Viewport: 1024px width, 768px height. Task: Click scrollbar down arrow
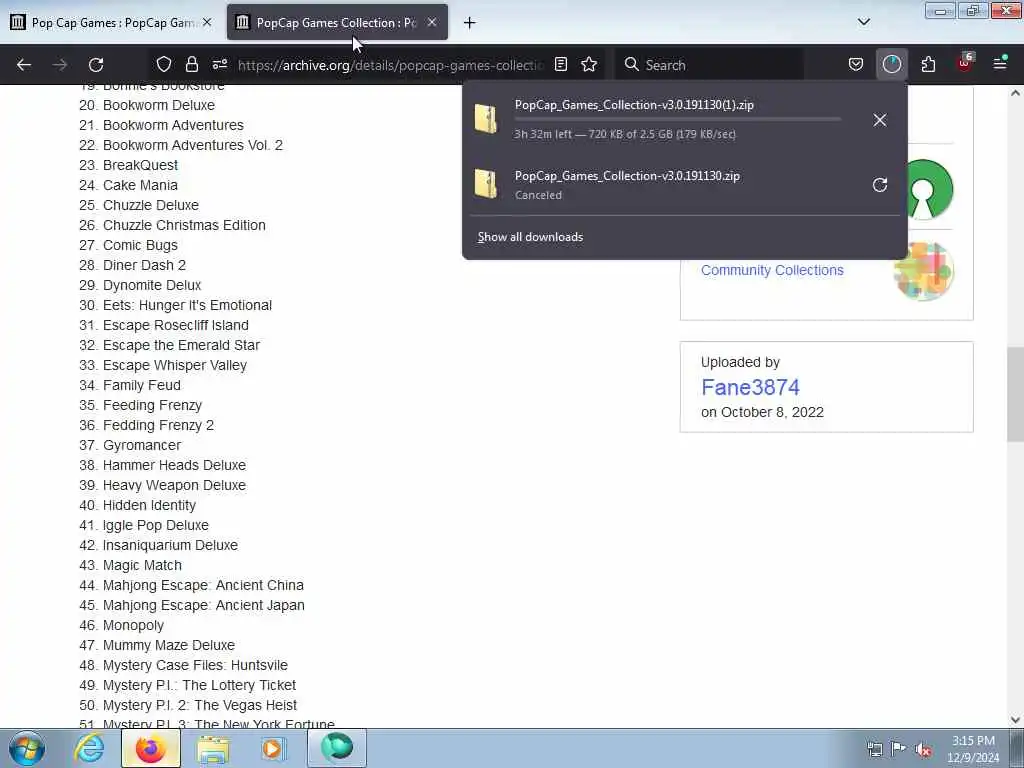point(1015,720)
